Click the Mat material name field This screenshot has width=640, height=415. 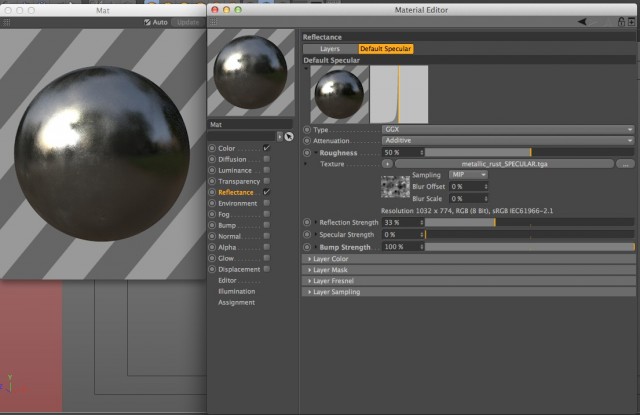tap(250, 124)
